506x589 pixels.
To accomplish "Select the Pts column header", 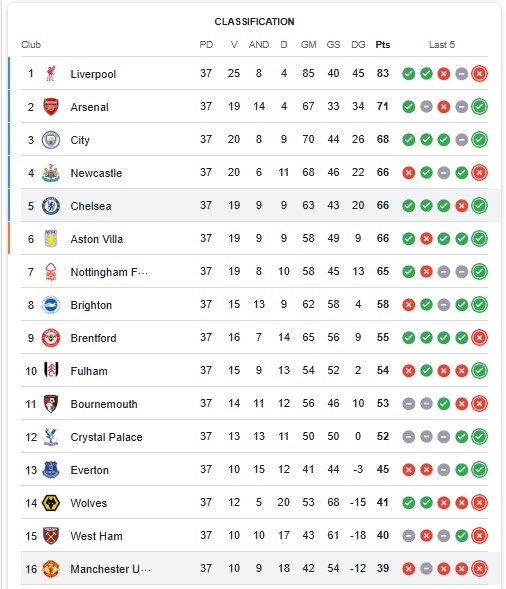I will (x=383, y=45).
